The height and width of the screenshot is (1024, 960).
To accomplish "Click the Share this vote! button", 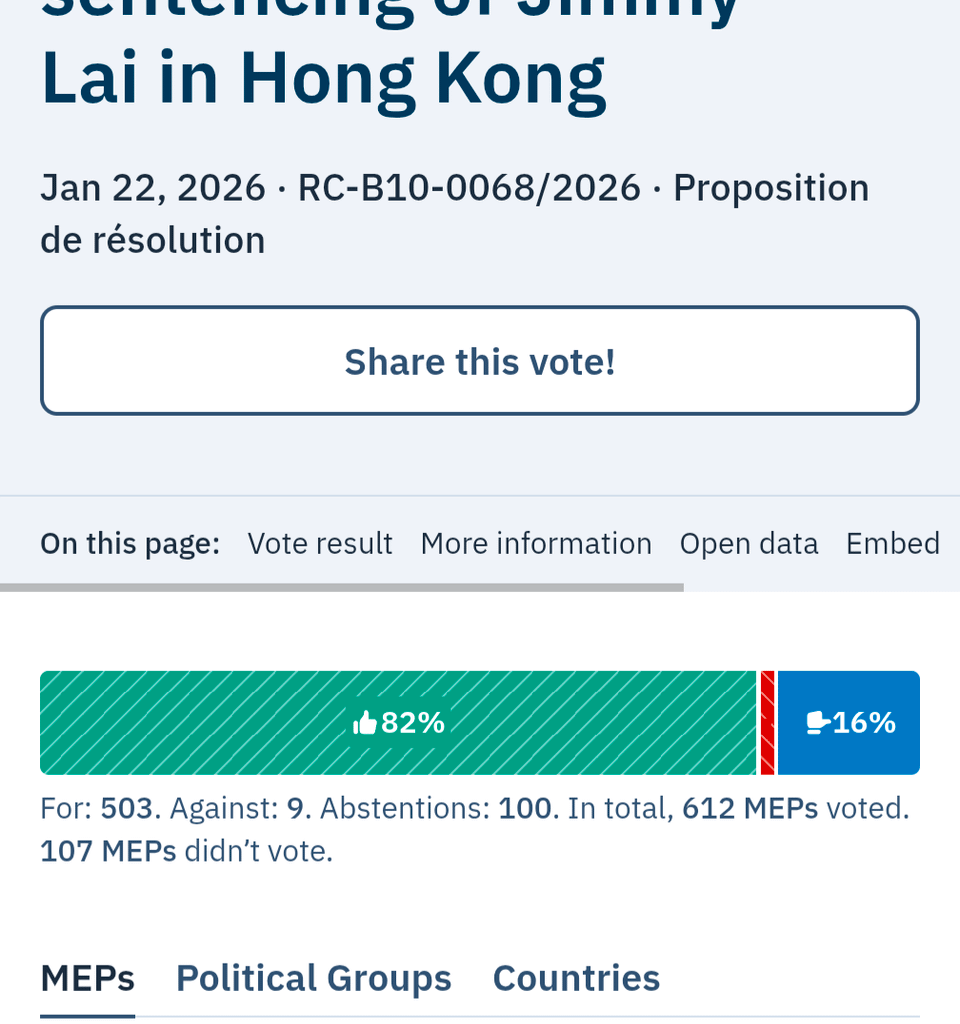I will [479, 360].
